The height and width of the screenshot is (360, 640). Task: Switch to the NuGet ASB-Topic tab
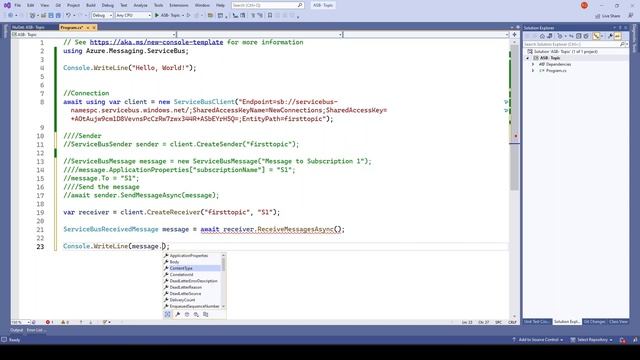coord(29,27)
